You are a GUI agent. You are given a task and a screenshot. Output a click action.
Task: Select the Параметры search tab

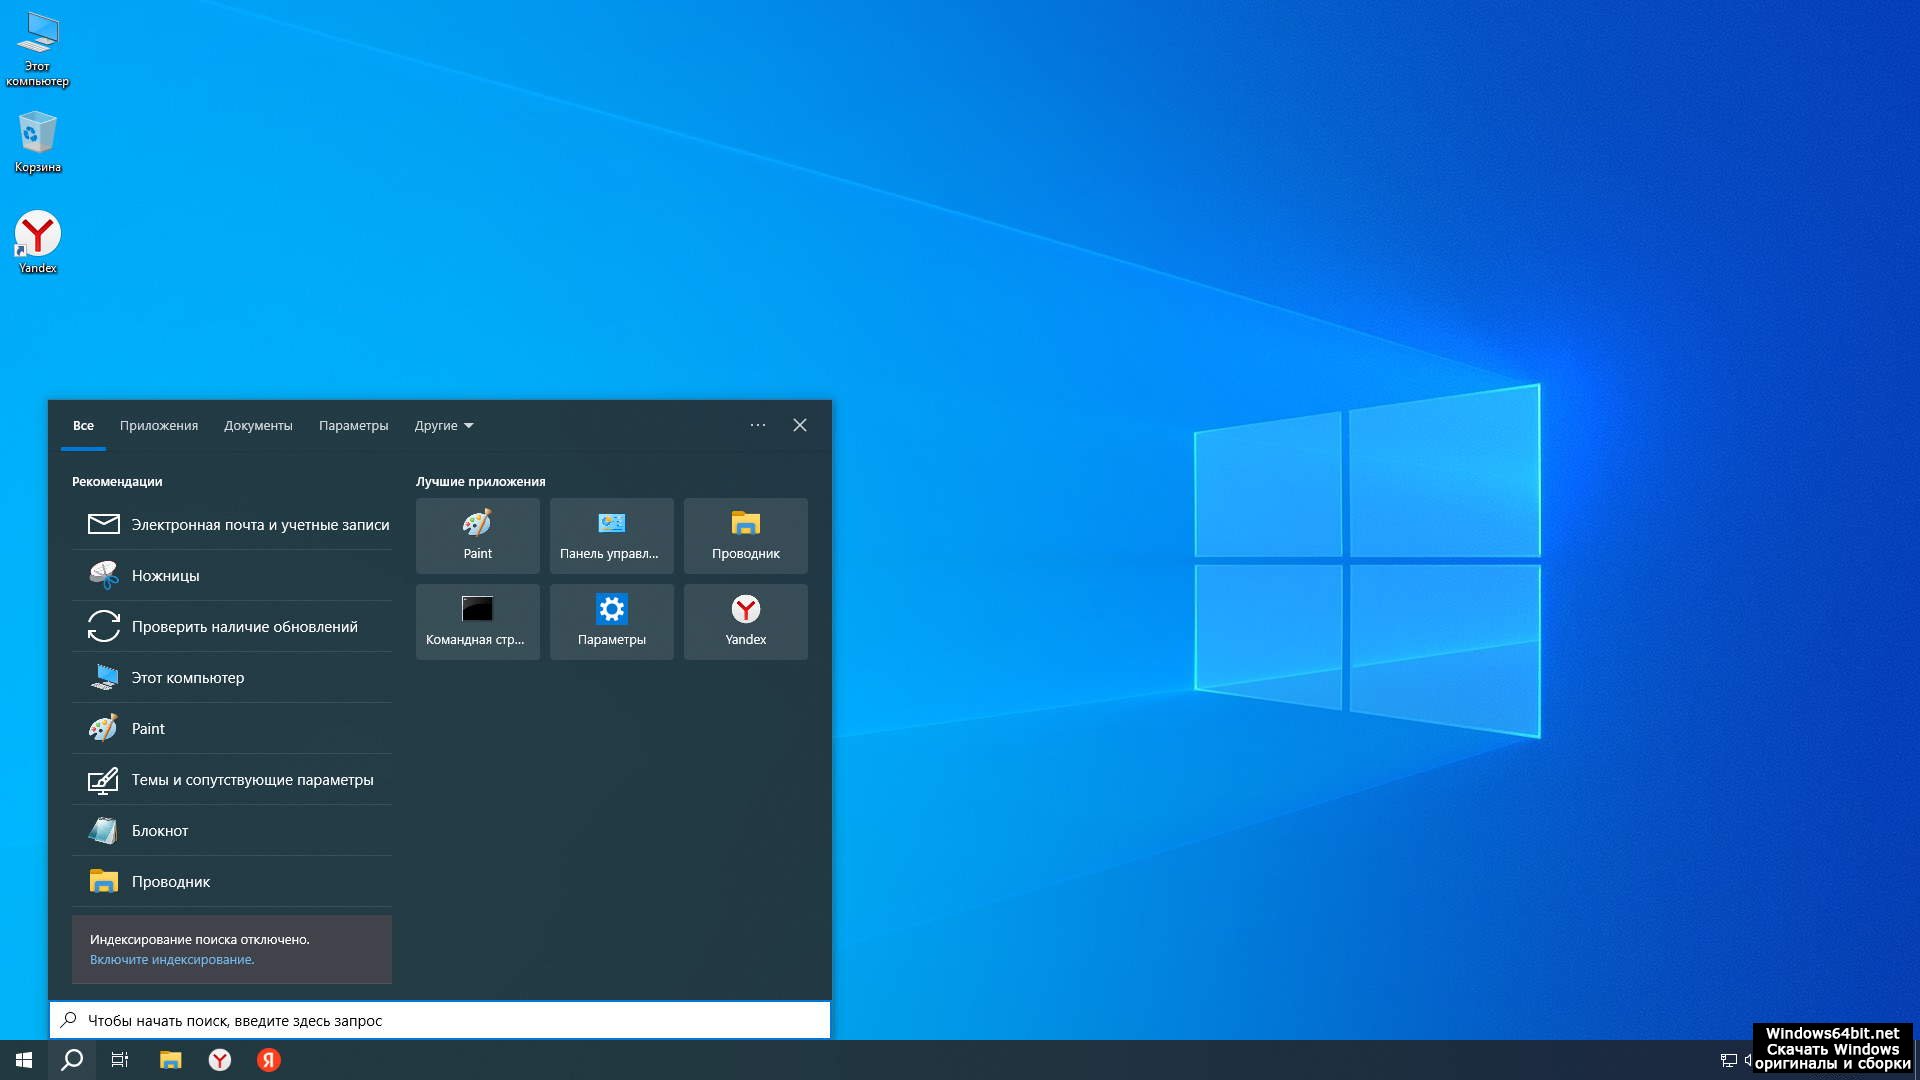point(353,425)
